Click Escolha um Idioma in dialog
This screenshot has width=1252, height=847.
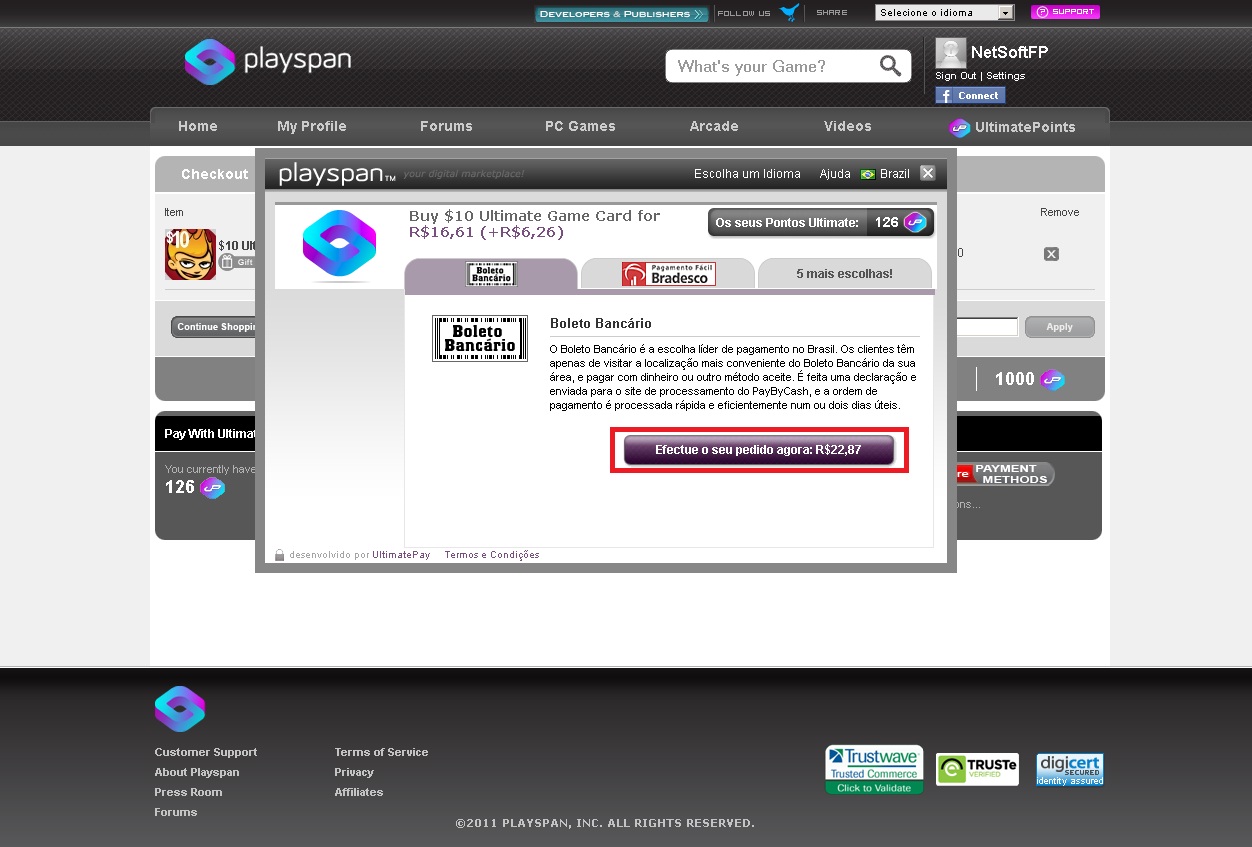[x=747, y=174]
